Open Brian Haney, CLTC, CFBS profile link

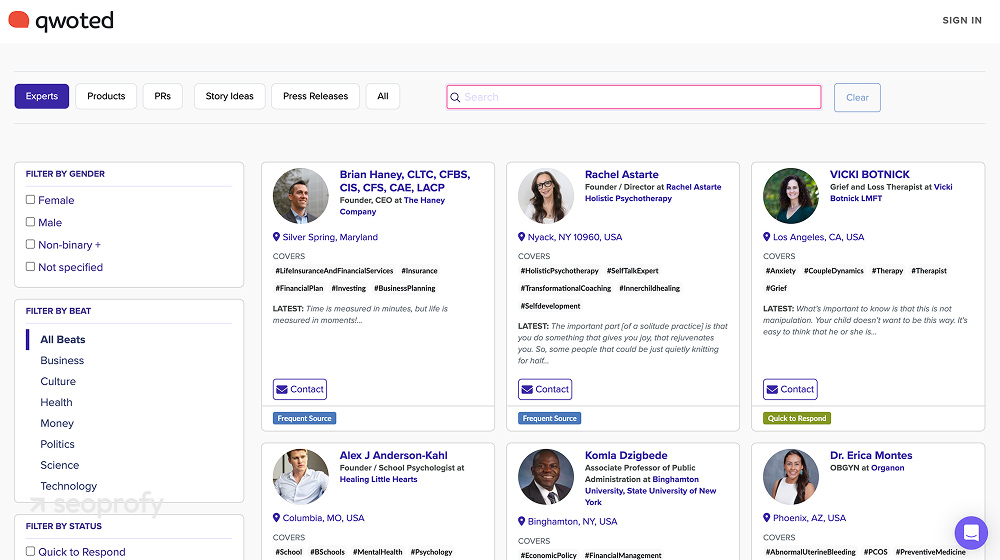click(x=404, y=181)
